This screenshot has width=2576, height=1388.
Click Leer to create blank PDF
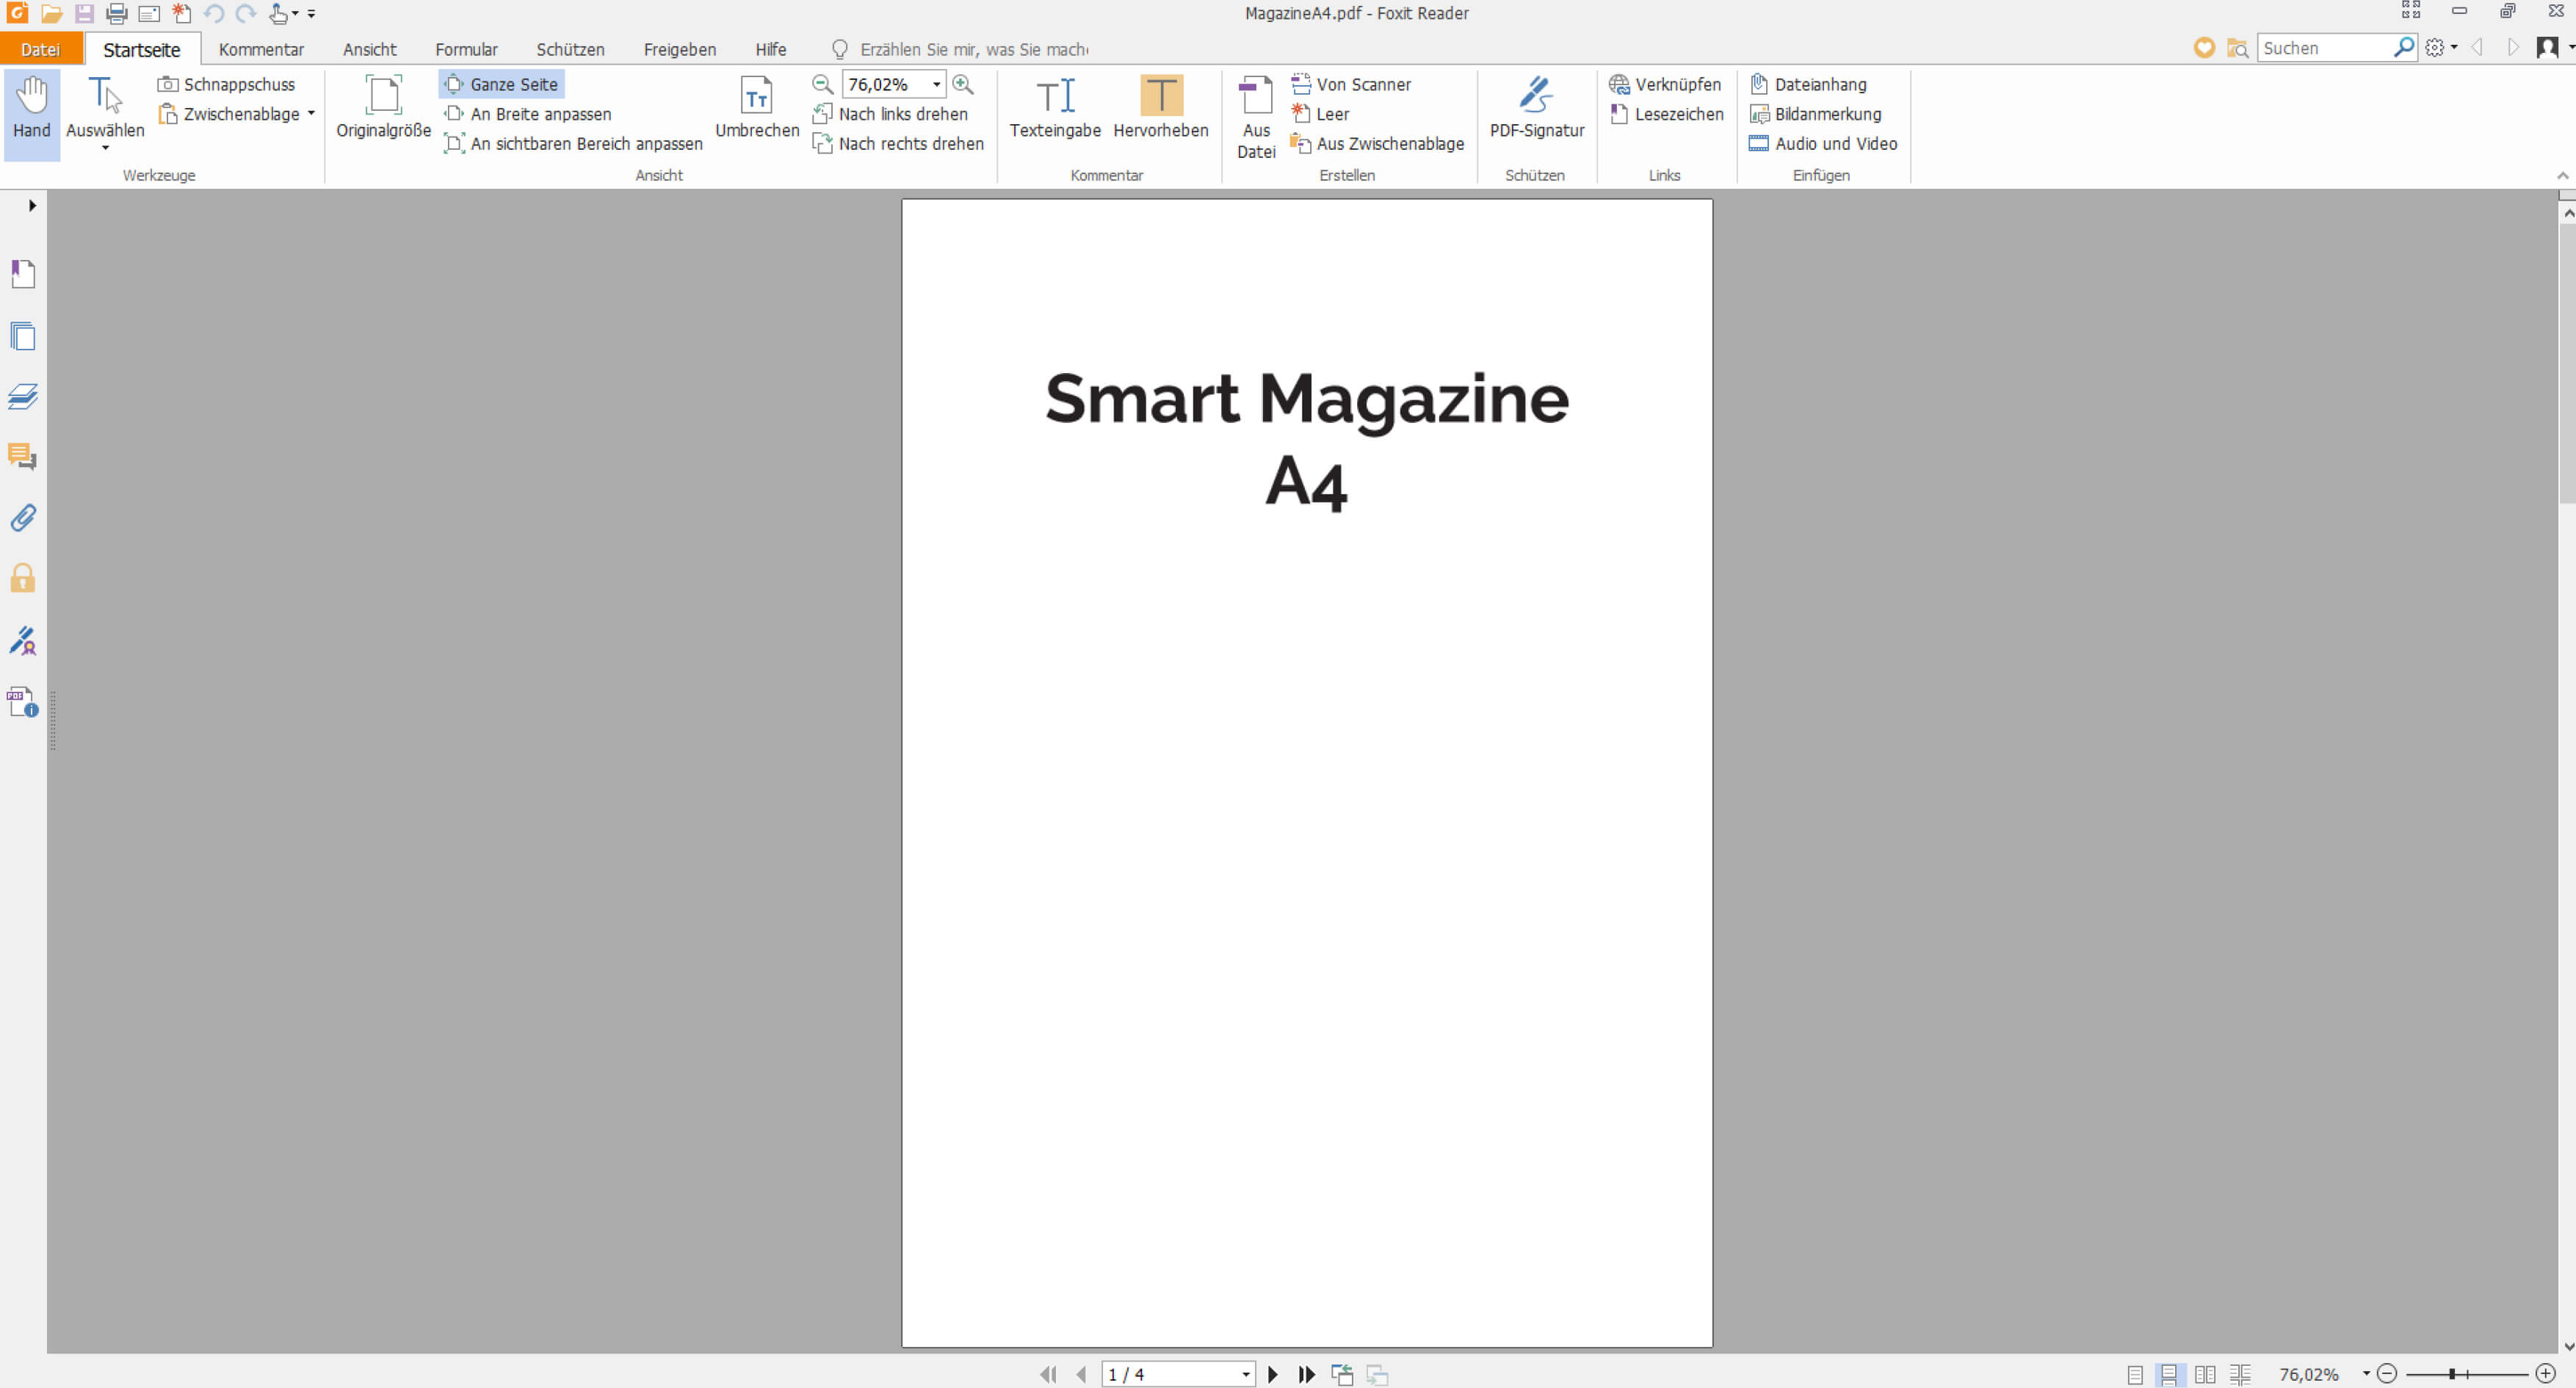(1320, 114)
